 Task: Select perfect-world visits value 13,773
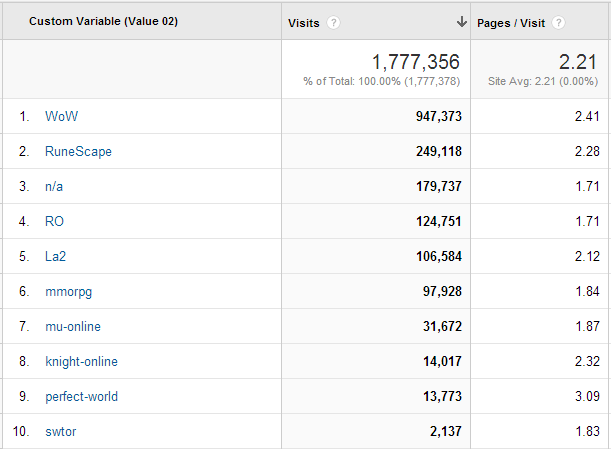(442, 396)
